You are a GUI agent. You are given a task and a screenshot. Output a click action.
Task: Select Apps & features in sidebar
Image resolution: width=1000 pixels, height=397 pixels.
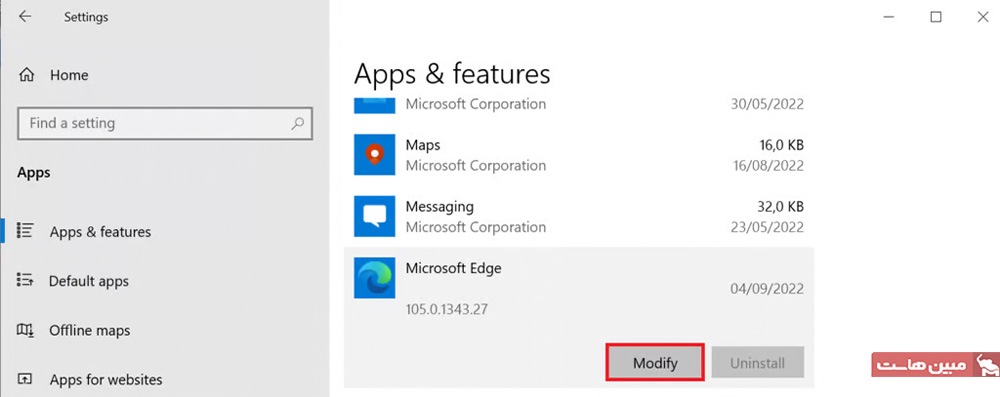100,232
